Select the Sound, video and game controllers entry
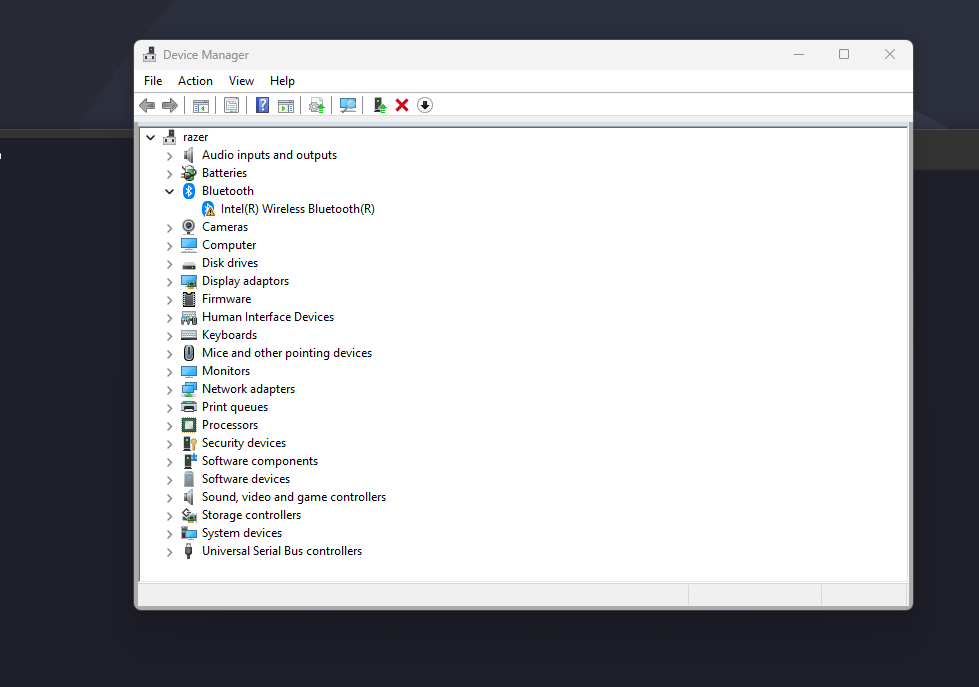 (293, 496)
